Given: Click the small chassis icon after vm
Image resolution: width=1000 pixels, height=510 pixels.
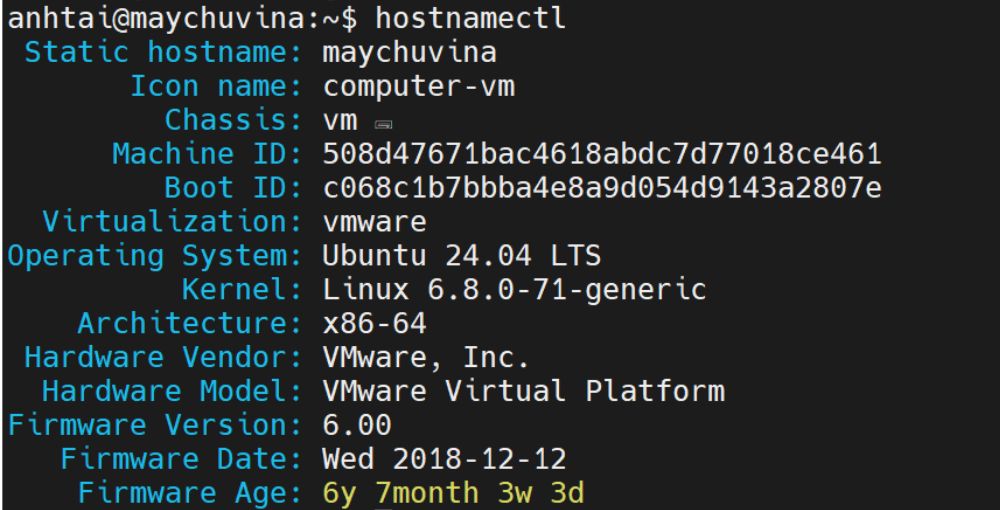Looking at the screenshot, I should tap(383, 124).
